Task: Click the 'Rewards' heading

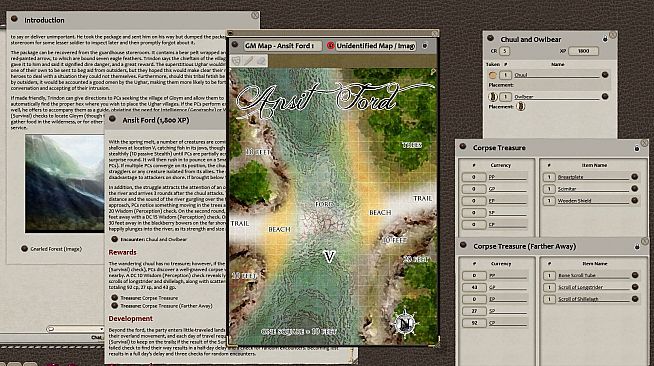Action: pos(122,252)
